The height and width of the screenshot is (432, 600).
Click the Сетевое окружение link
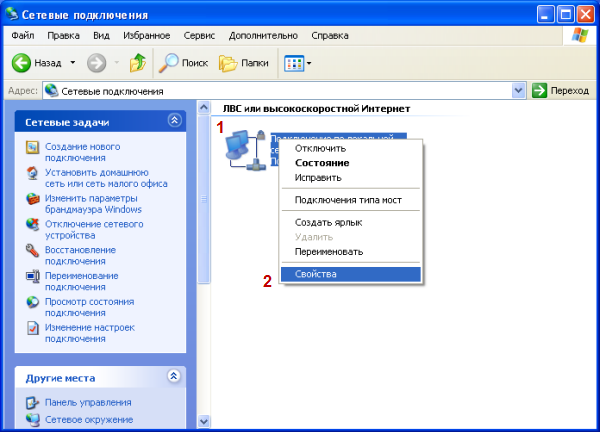click(89, 420)
